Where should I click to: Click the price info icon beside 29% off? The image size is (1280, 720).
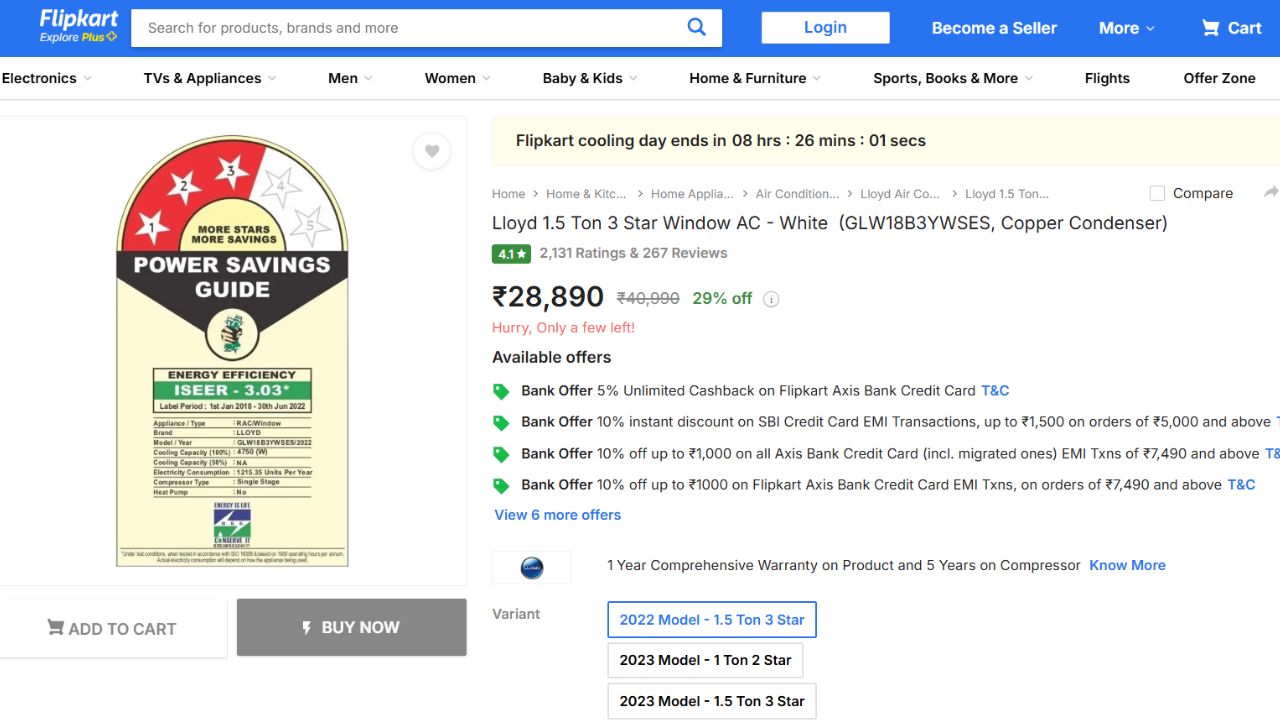(771, 299)
